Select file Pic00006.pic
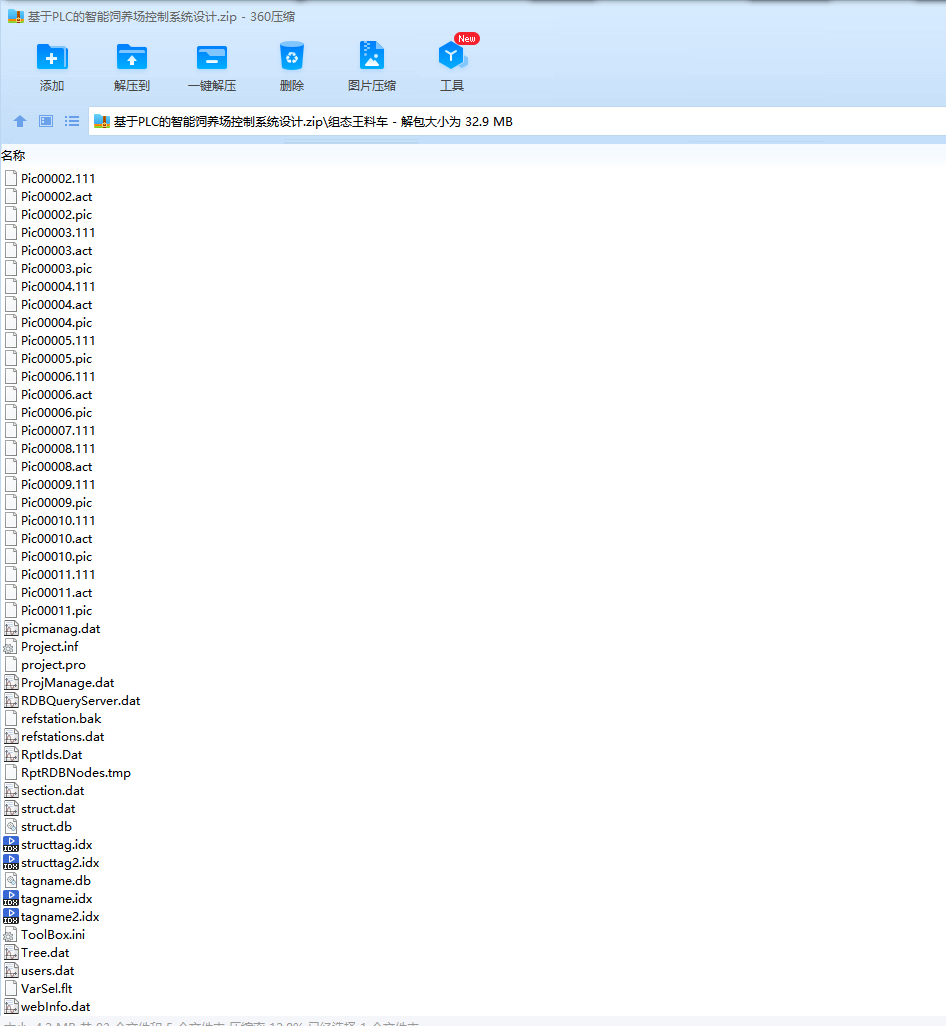This screenshot has height=1026, width=946. 48,412
